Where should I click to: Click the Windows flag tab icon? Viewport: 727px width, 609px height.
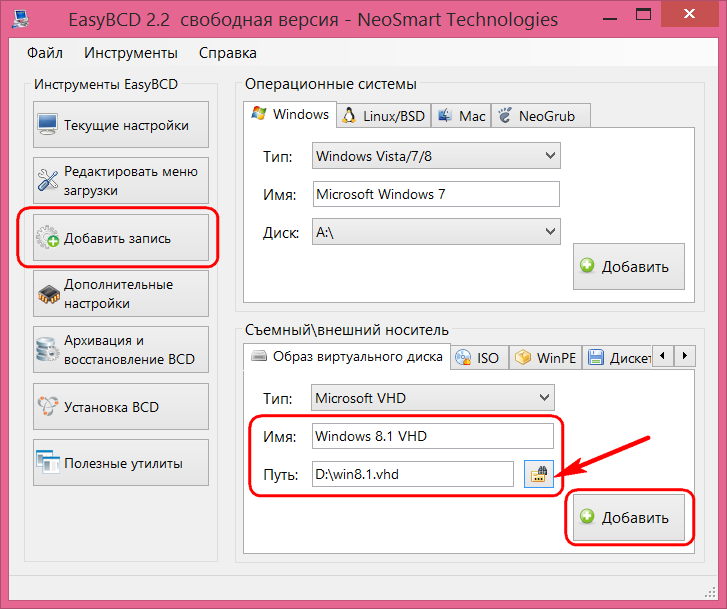coord(259,113)
